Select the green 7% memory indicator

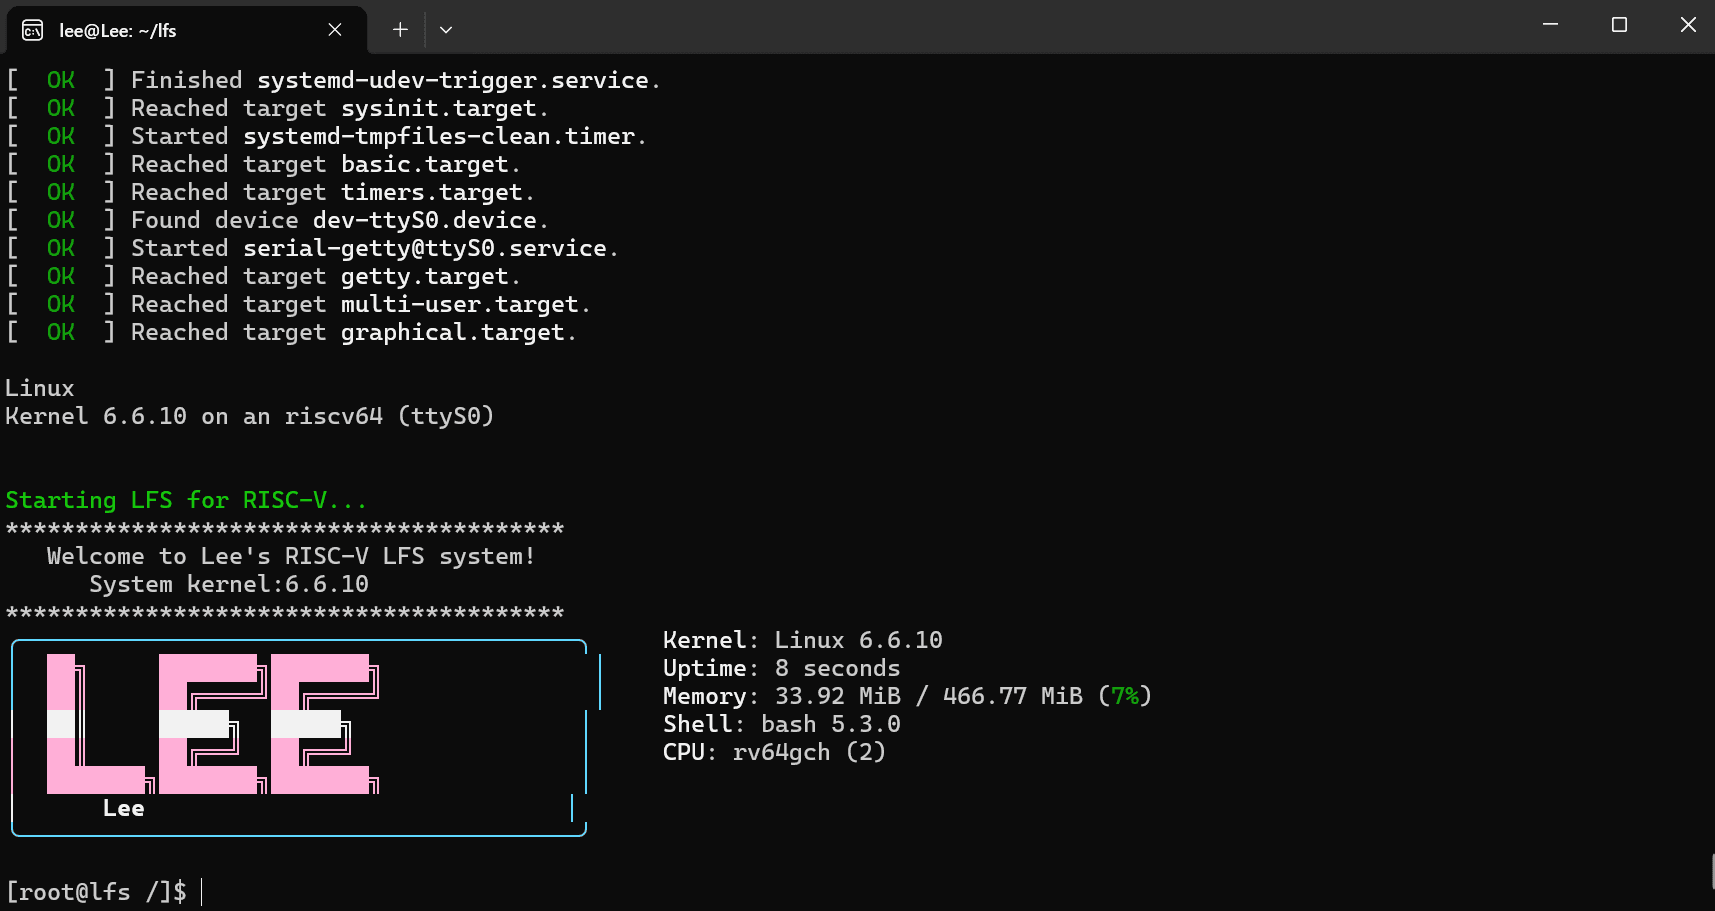[1124, 695]
